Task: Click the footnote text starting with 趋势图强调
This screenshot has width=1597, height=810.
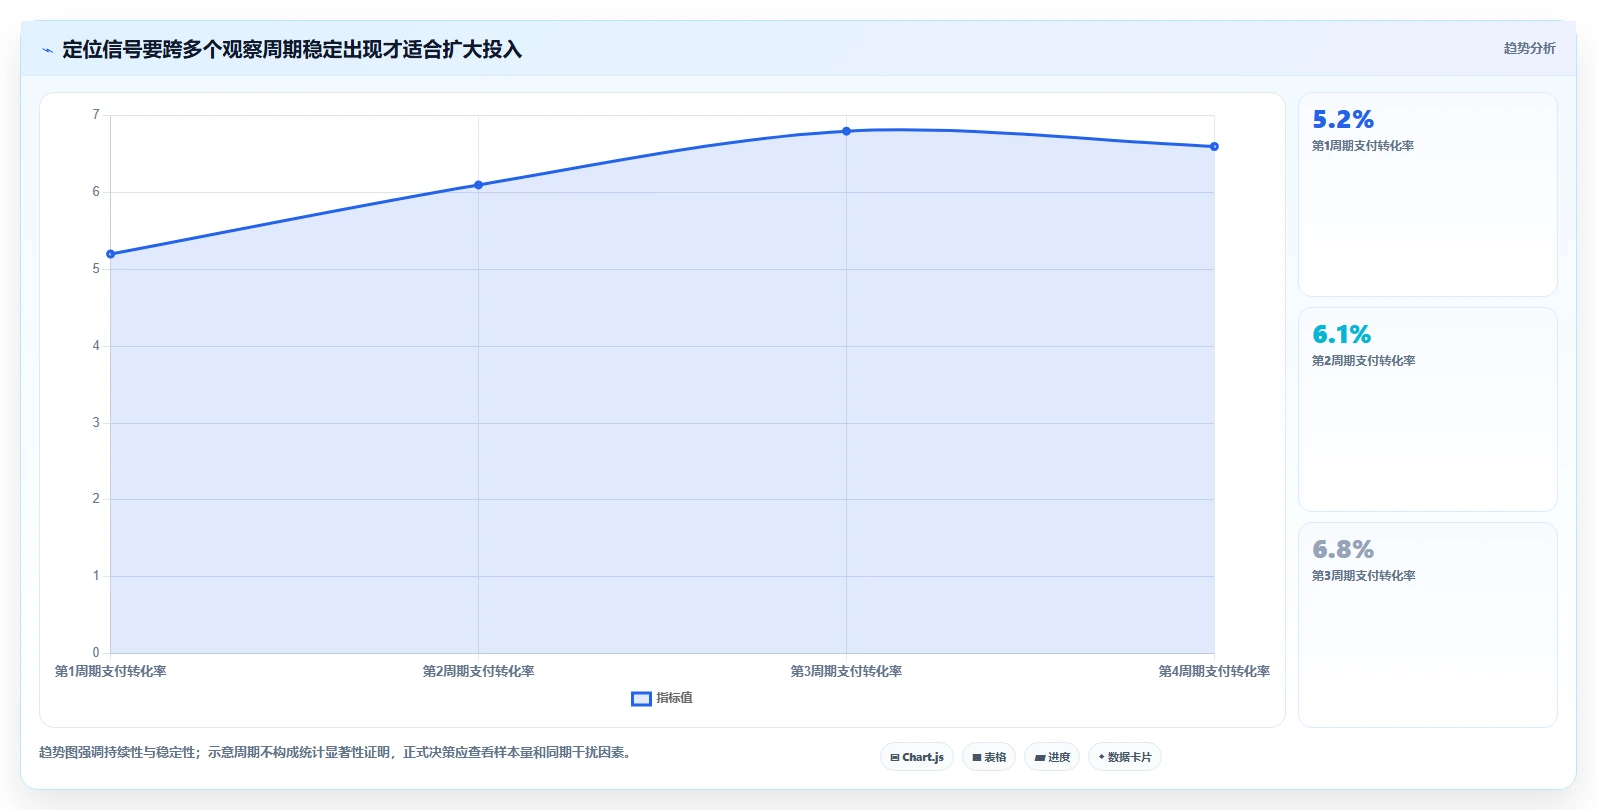Action: (x=337, y=753)
